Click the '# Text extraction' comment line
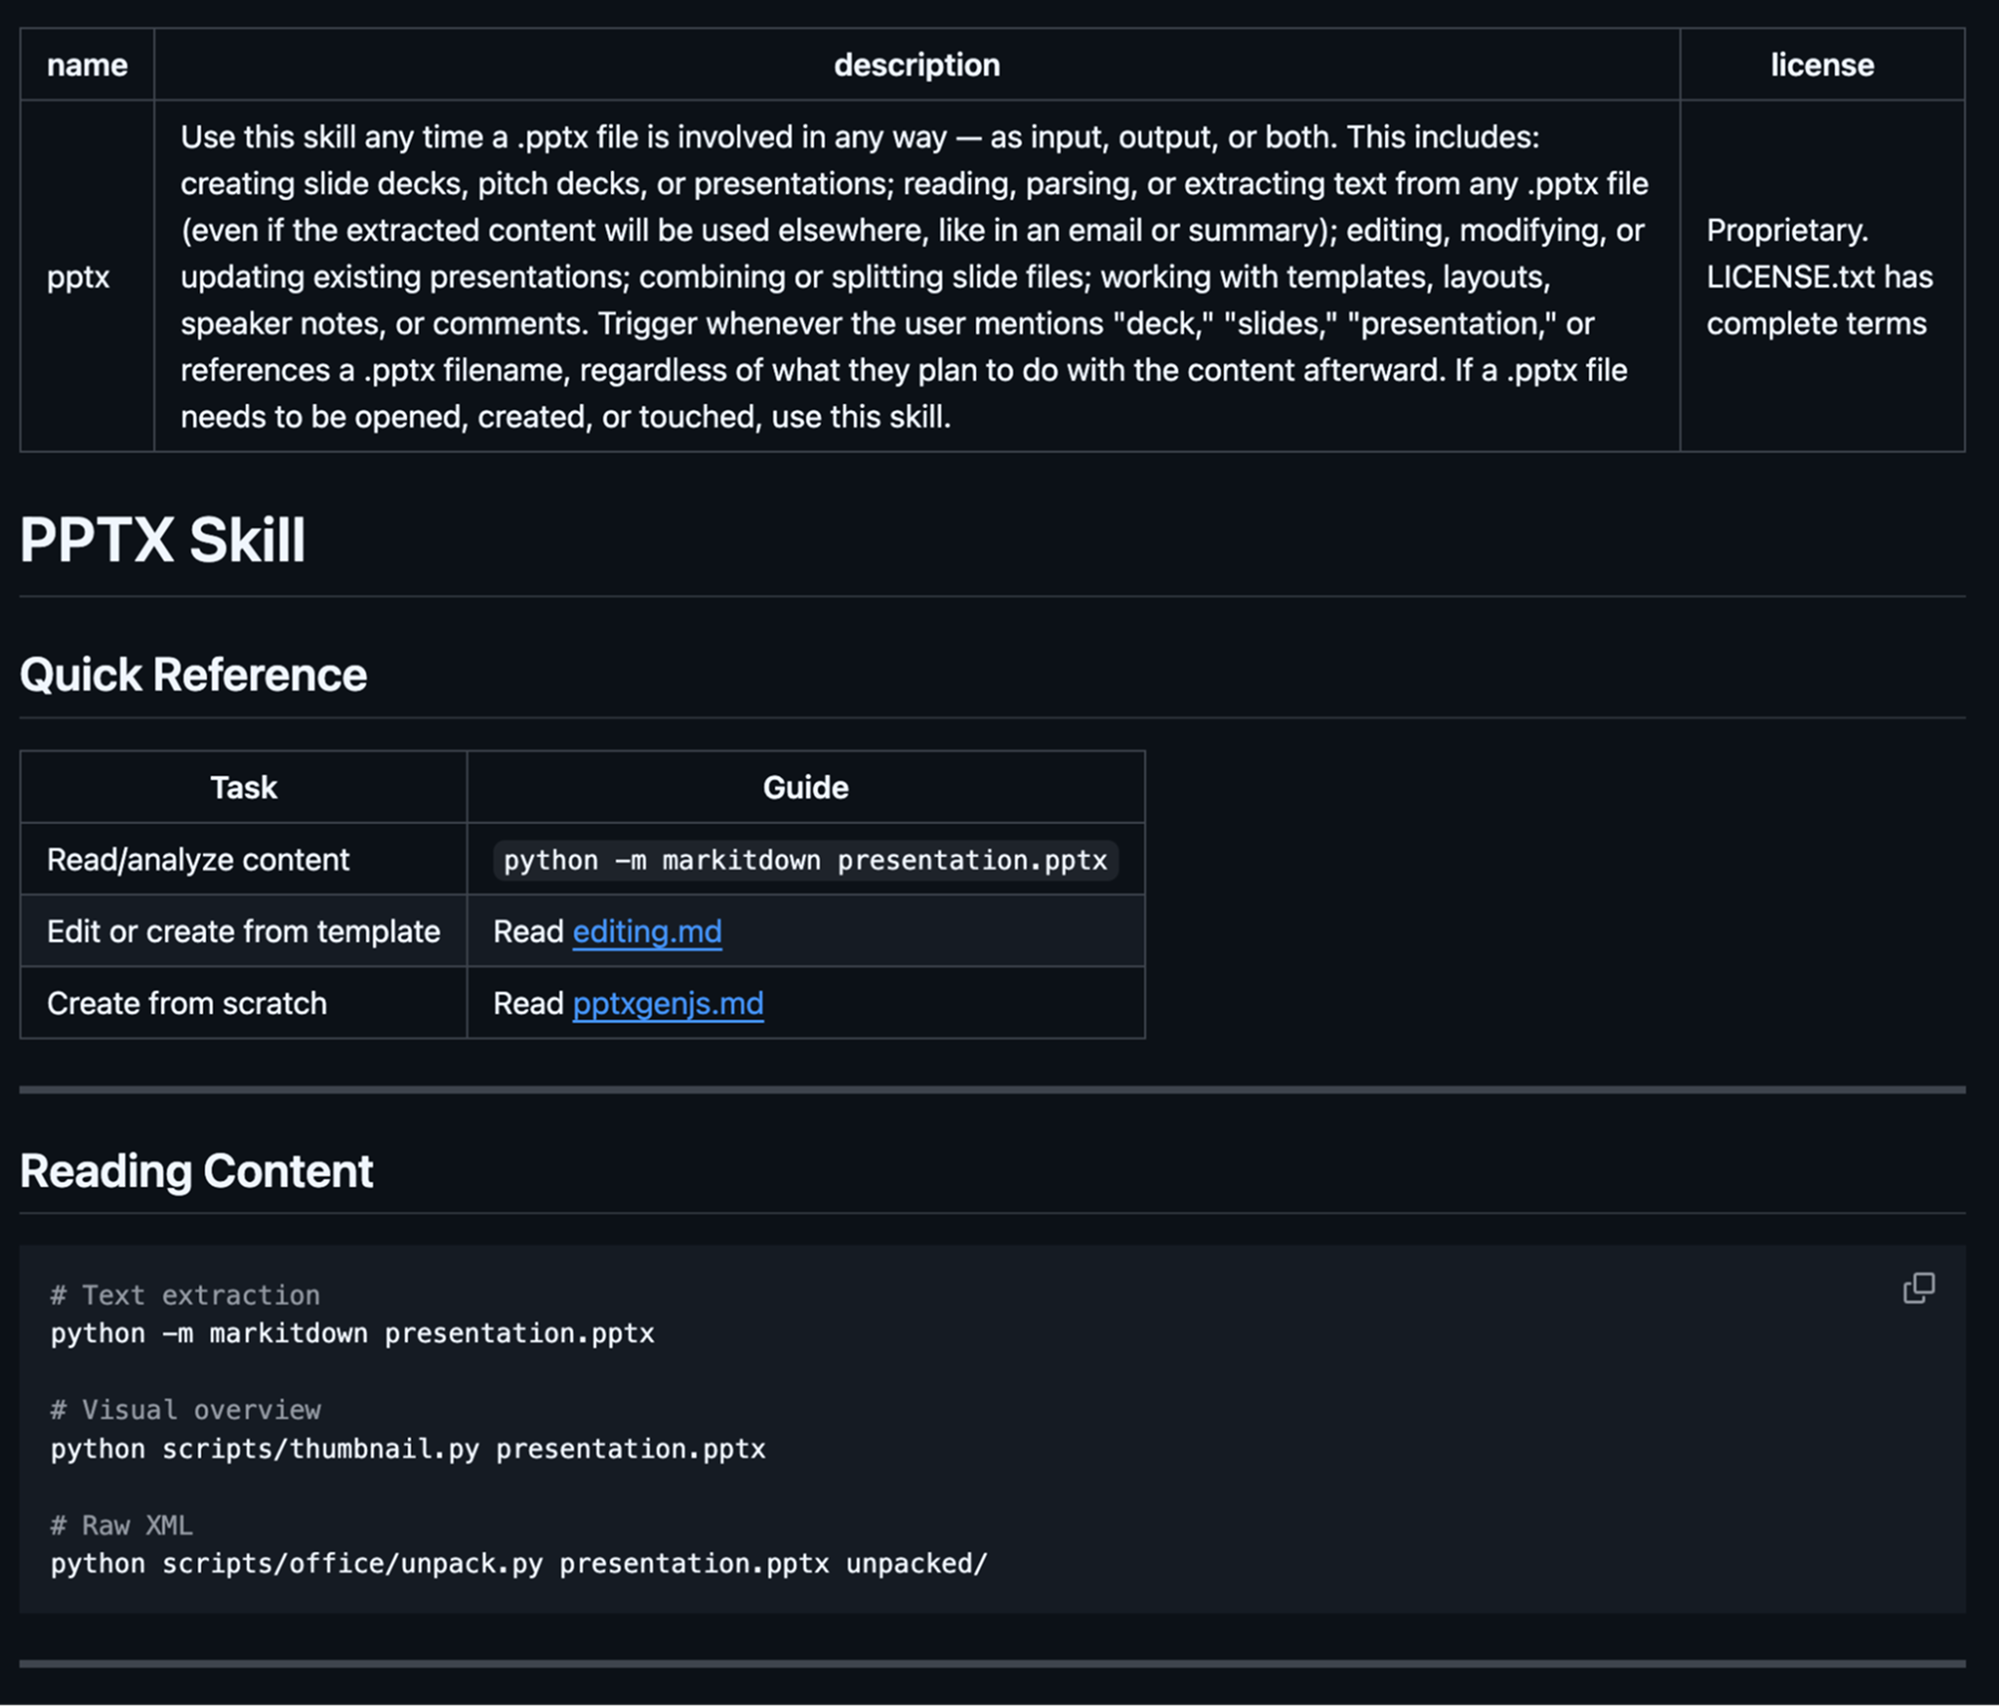 pyautogui.click(x=185, y=1295)
